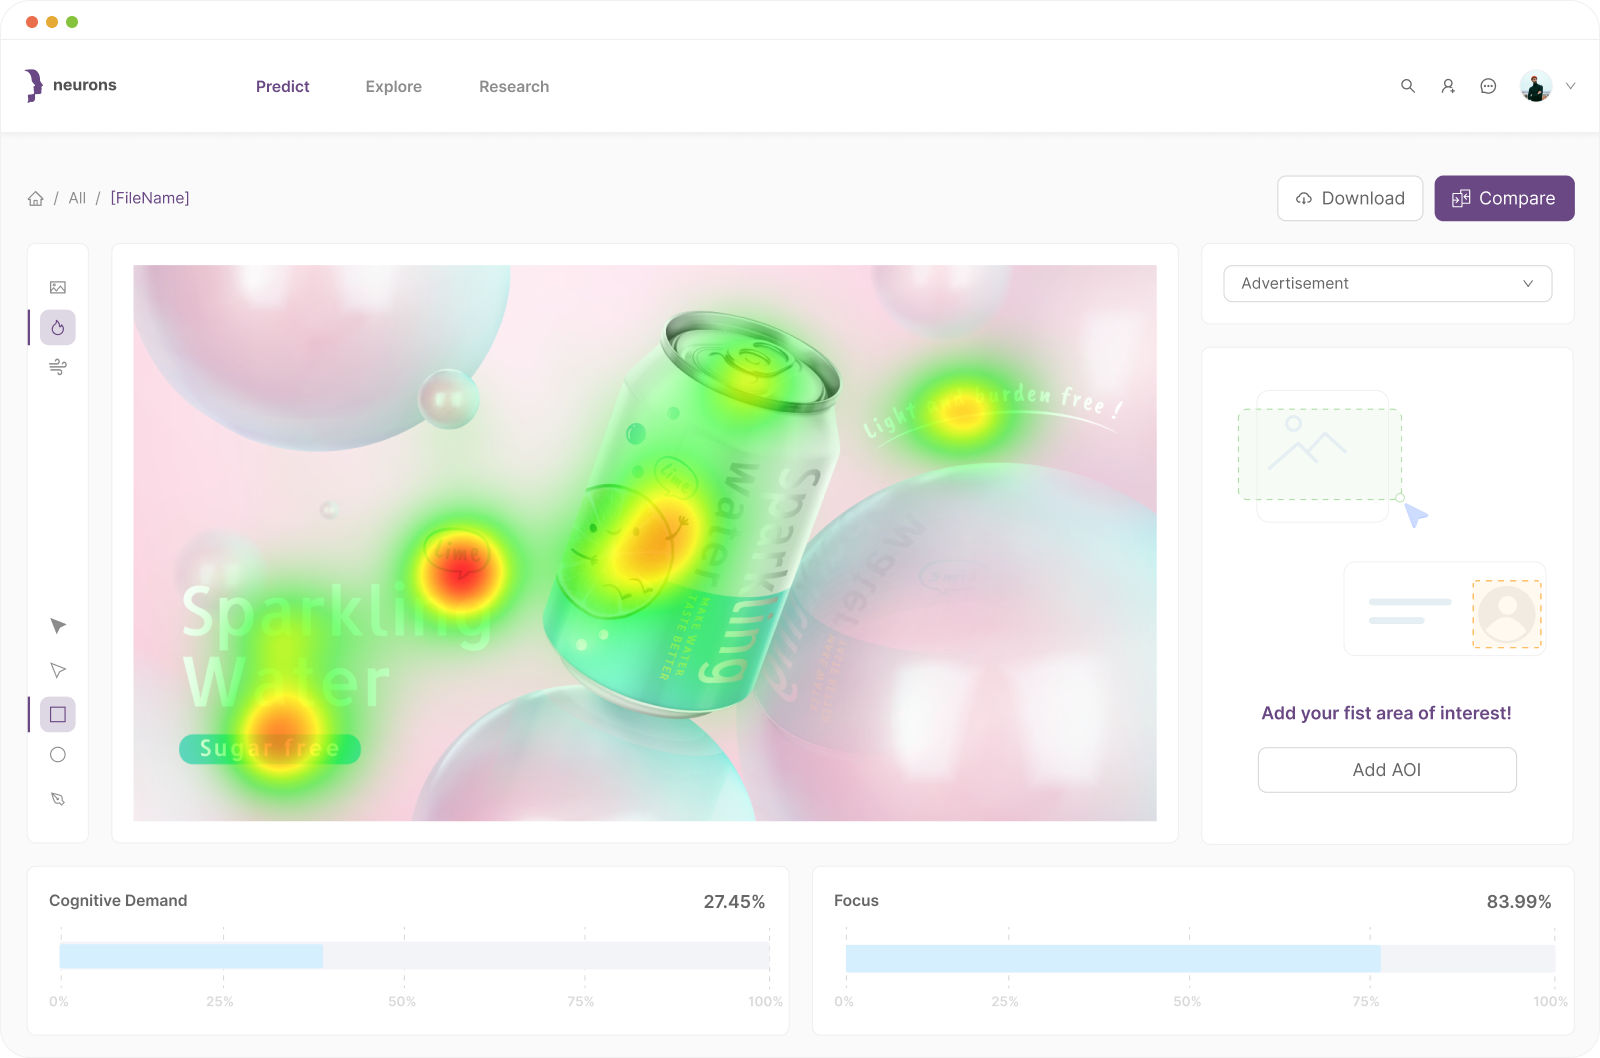Click 'Add your fist area of interest!' text

pyautogui.click(x=1386, y=713)
